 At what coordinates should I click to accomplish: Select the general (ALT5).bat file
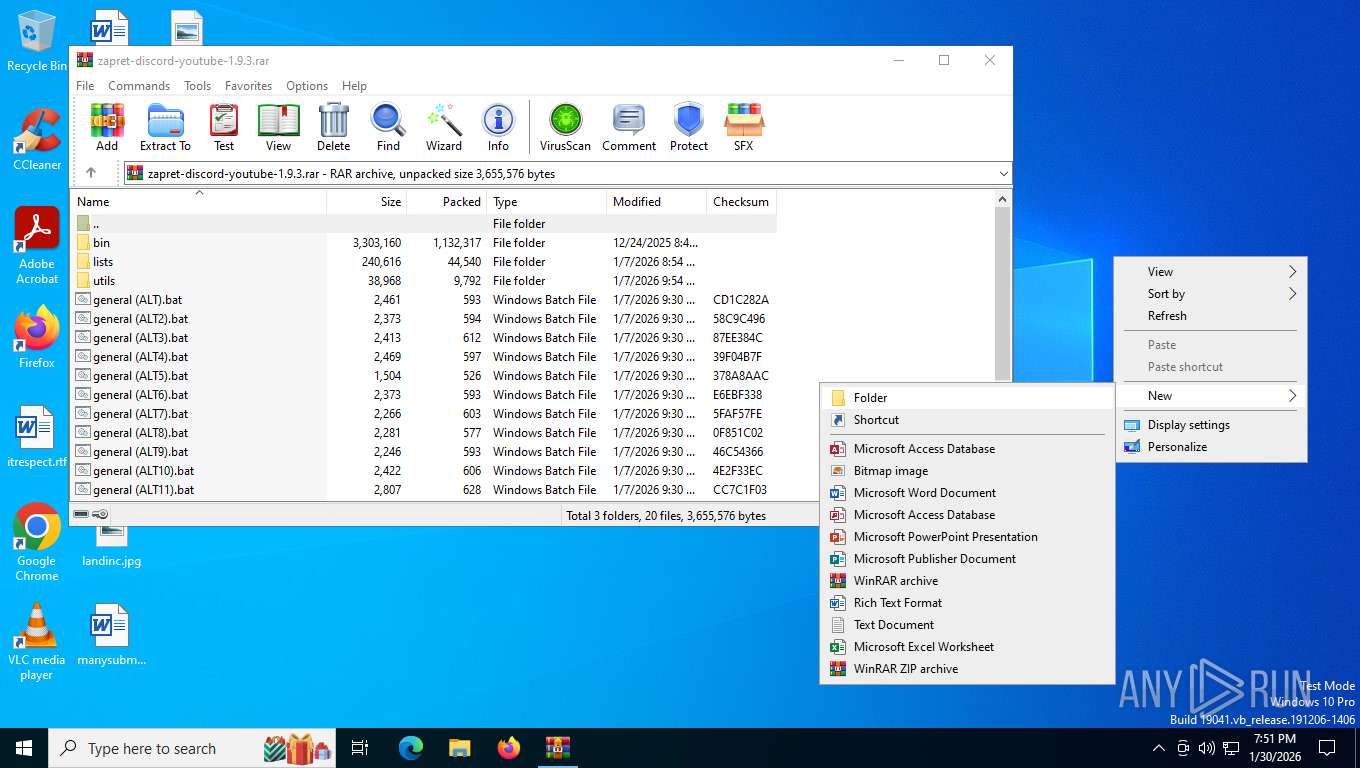point(424,376)
